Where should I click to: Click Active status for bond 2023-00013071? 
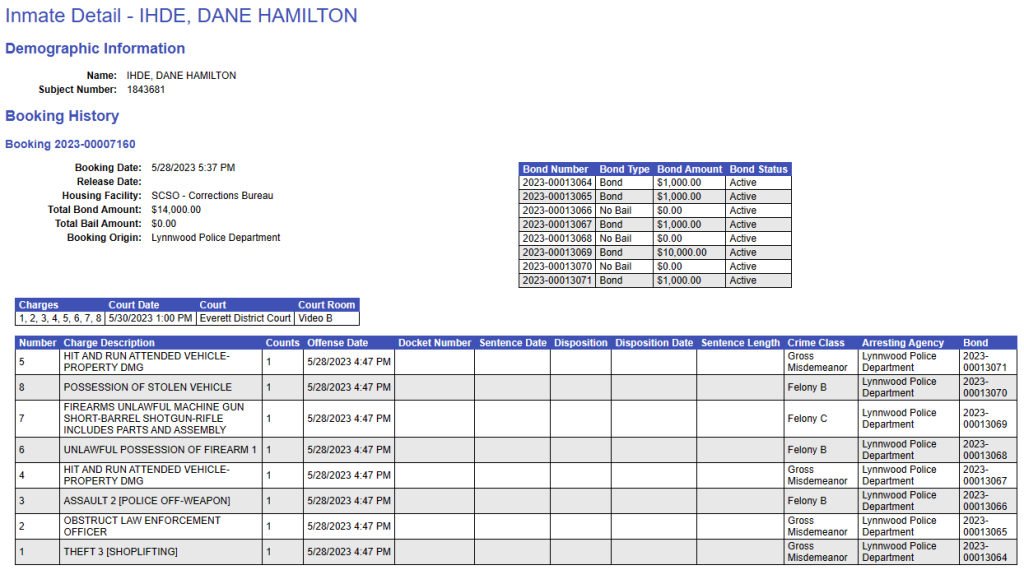pyautogui.click(x=758, y=281)
